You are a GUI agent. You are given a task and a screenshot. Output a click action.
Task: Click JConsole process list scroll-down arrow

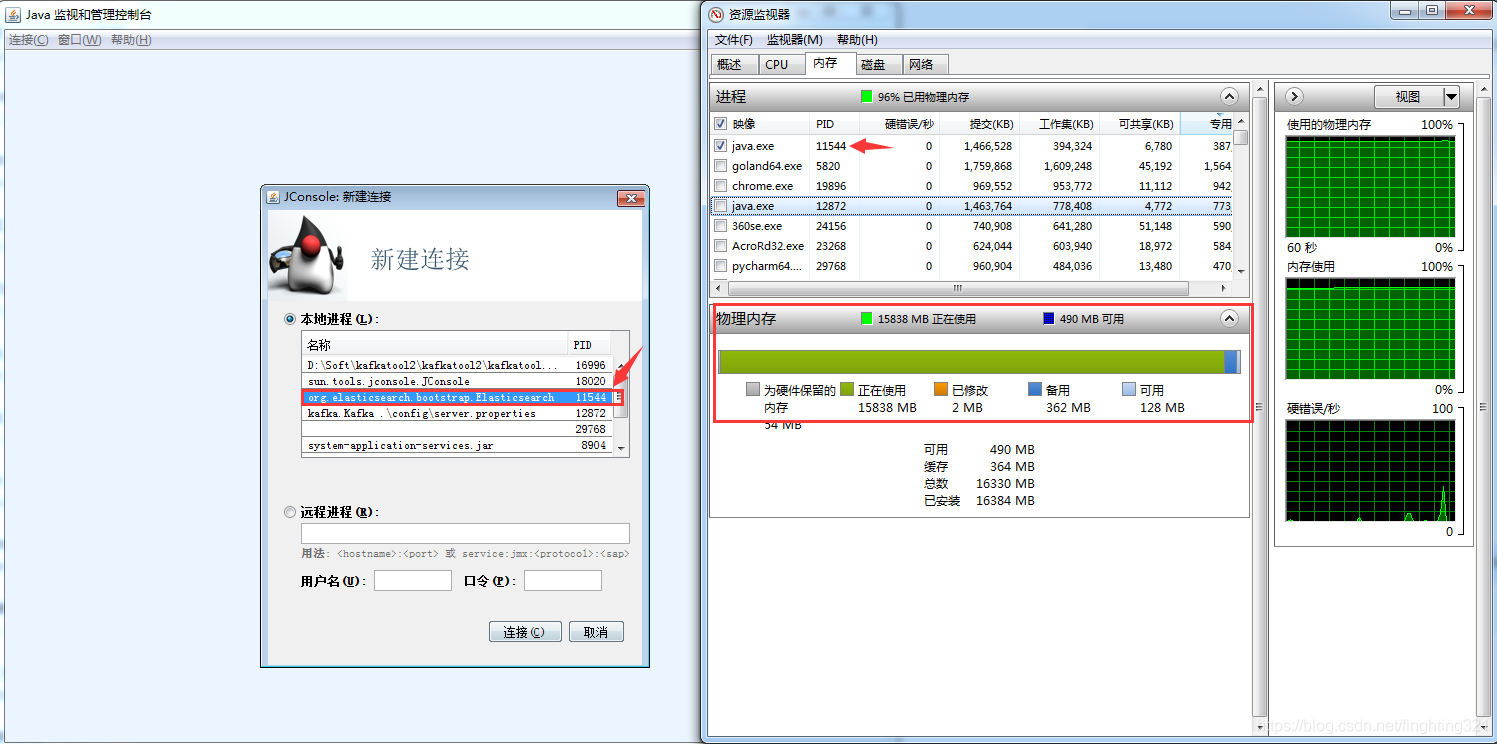pos(622,449)
